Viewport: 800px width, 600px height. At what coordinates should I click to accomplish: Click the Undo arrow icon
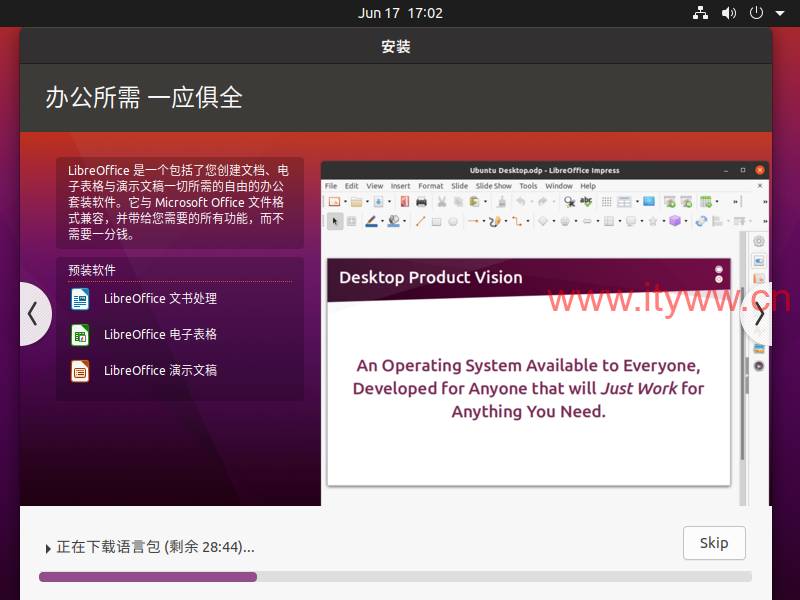[520, 202]
